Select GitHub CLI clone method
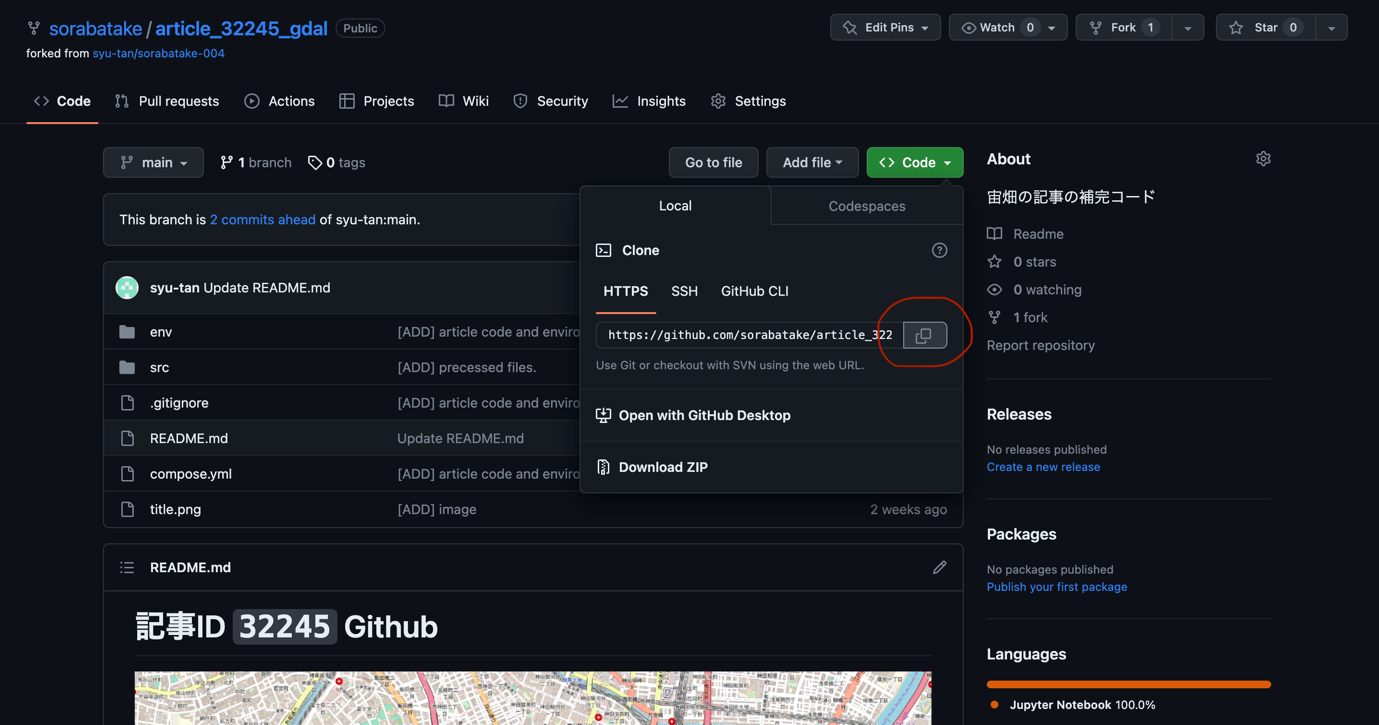 [755, 291]
